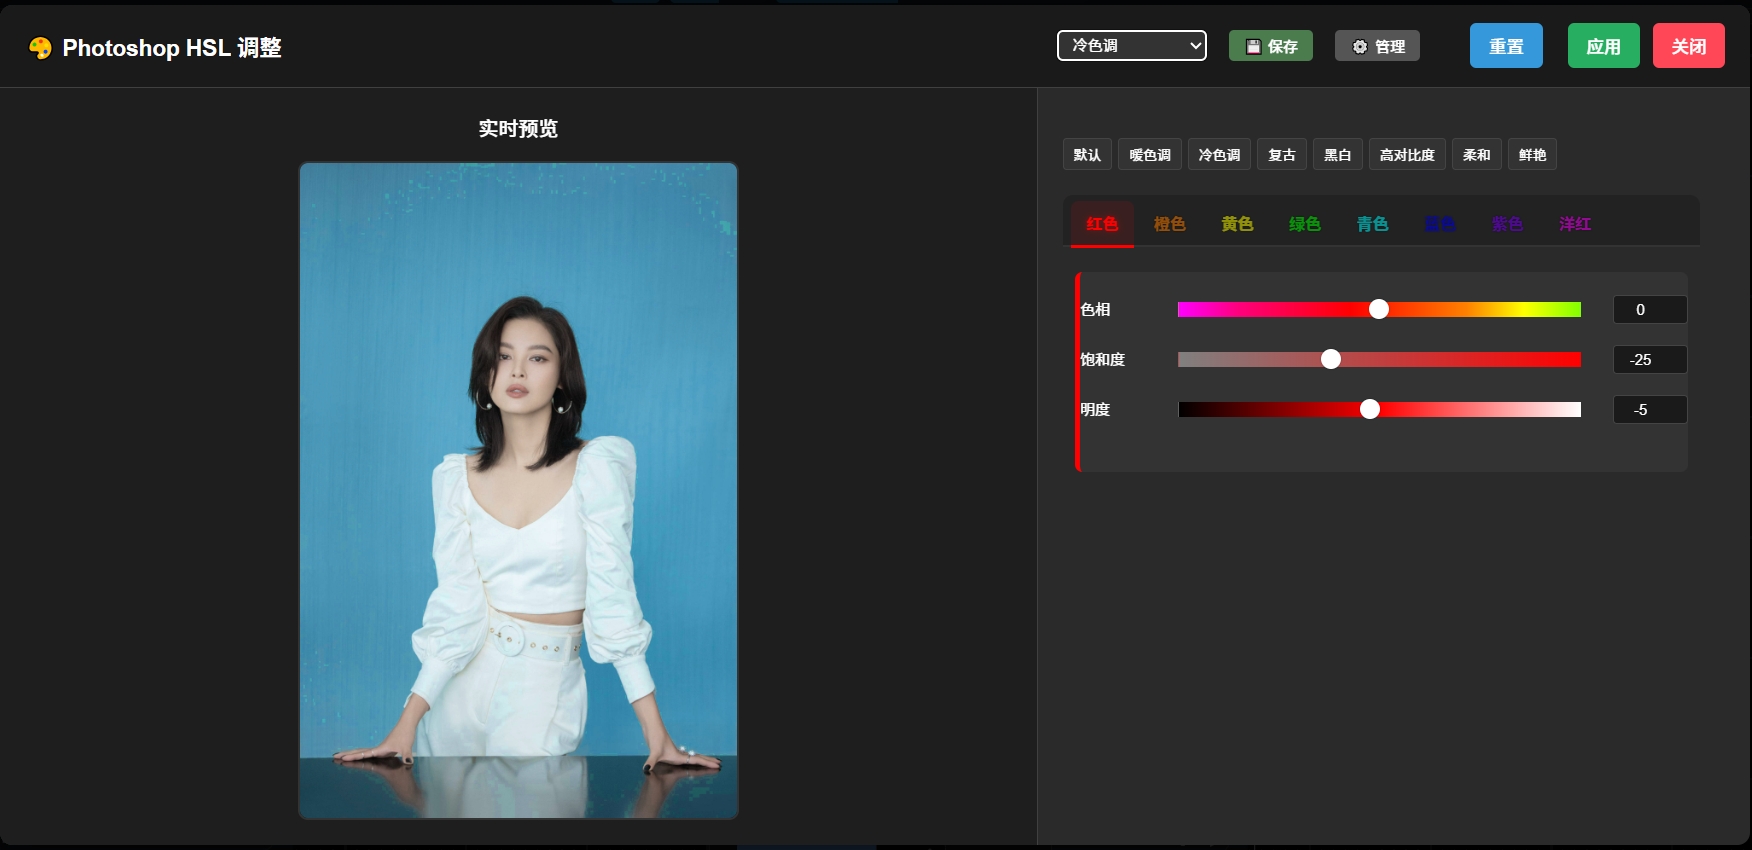Click the 饱和度 saturation slider handle
This screenshot has height=850, width=1752.
(1331, 360)
